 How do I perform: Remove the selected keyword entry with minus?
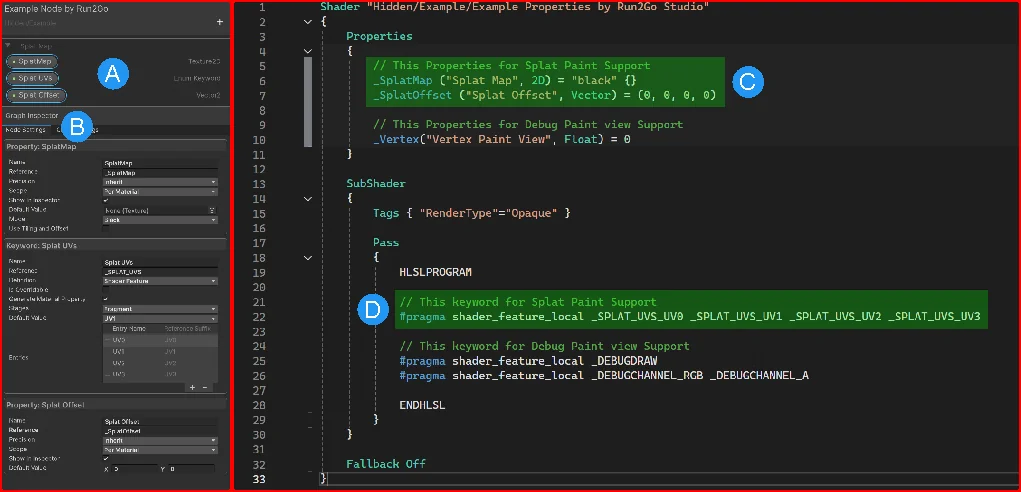click(204, 387)
